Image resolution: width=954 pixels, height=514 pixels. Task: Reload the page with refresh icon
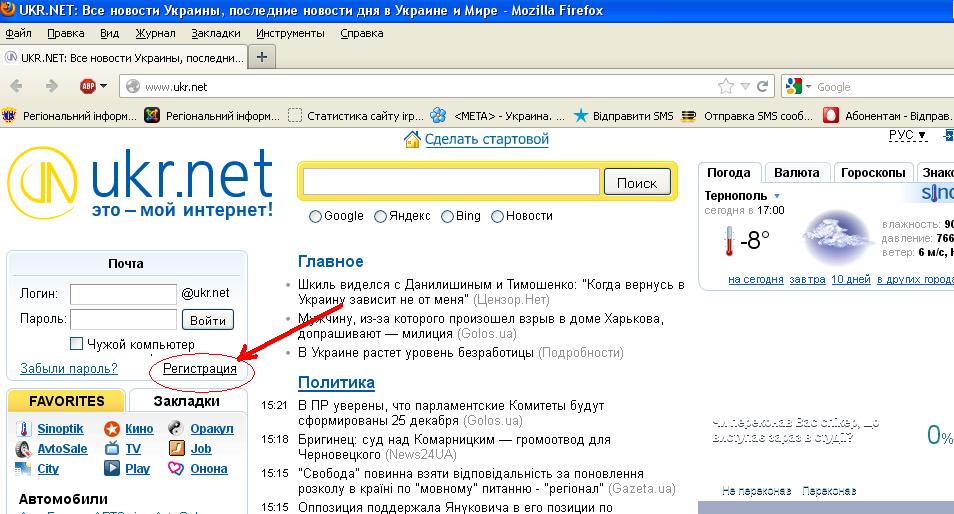point(762,86)
